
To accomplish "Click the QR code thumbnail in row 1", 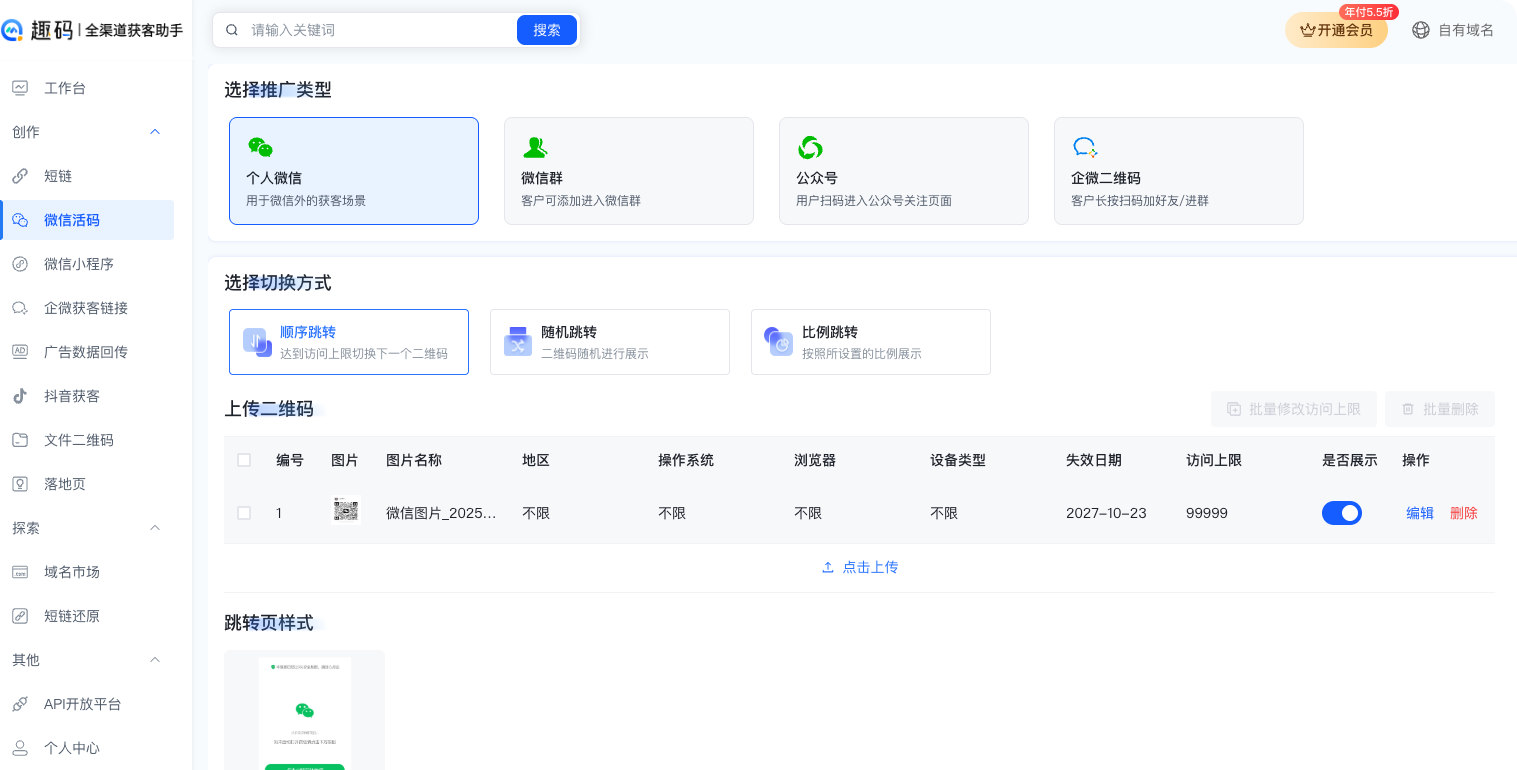I will tap(346, 511).
